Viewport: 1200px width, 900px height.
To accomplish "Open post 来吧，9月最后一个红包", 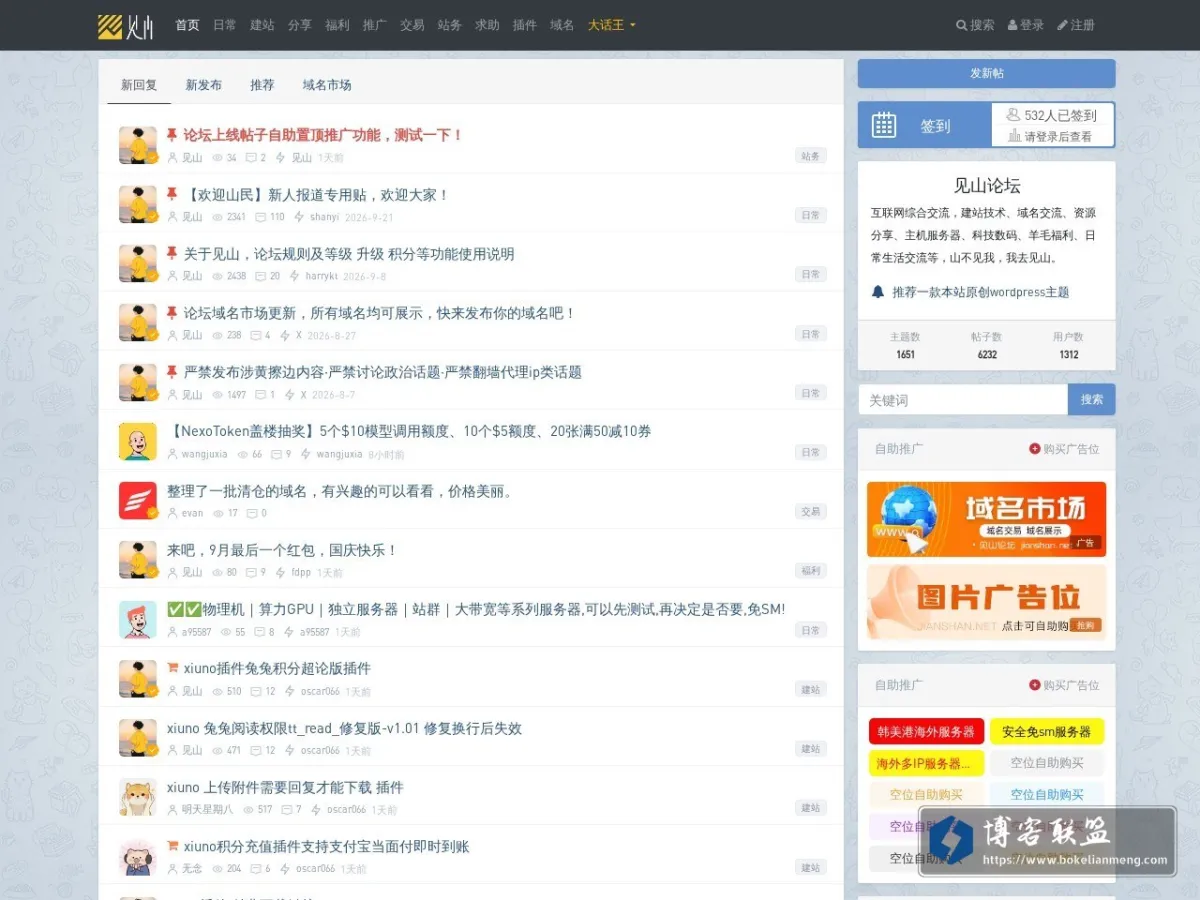I will click(283, 550).
